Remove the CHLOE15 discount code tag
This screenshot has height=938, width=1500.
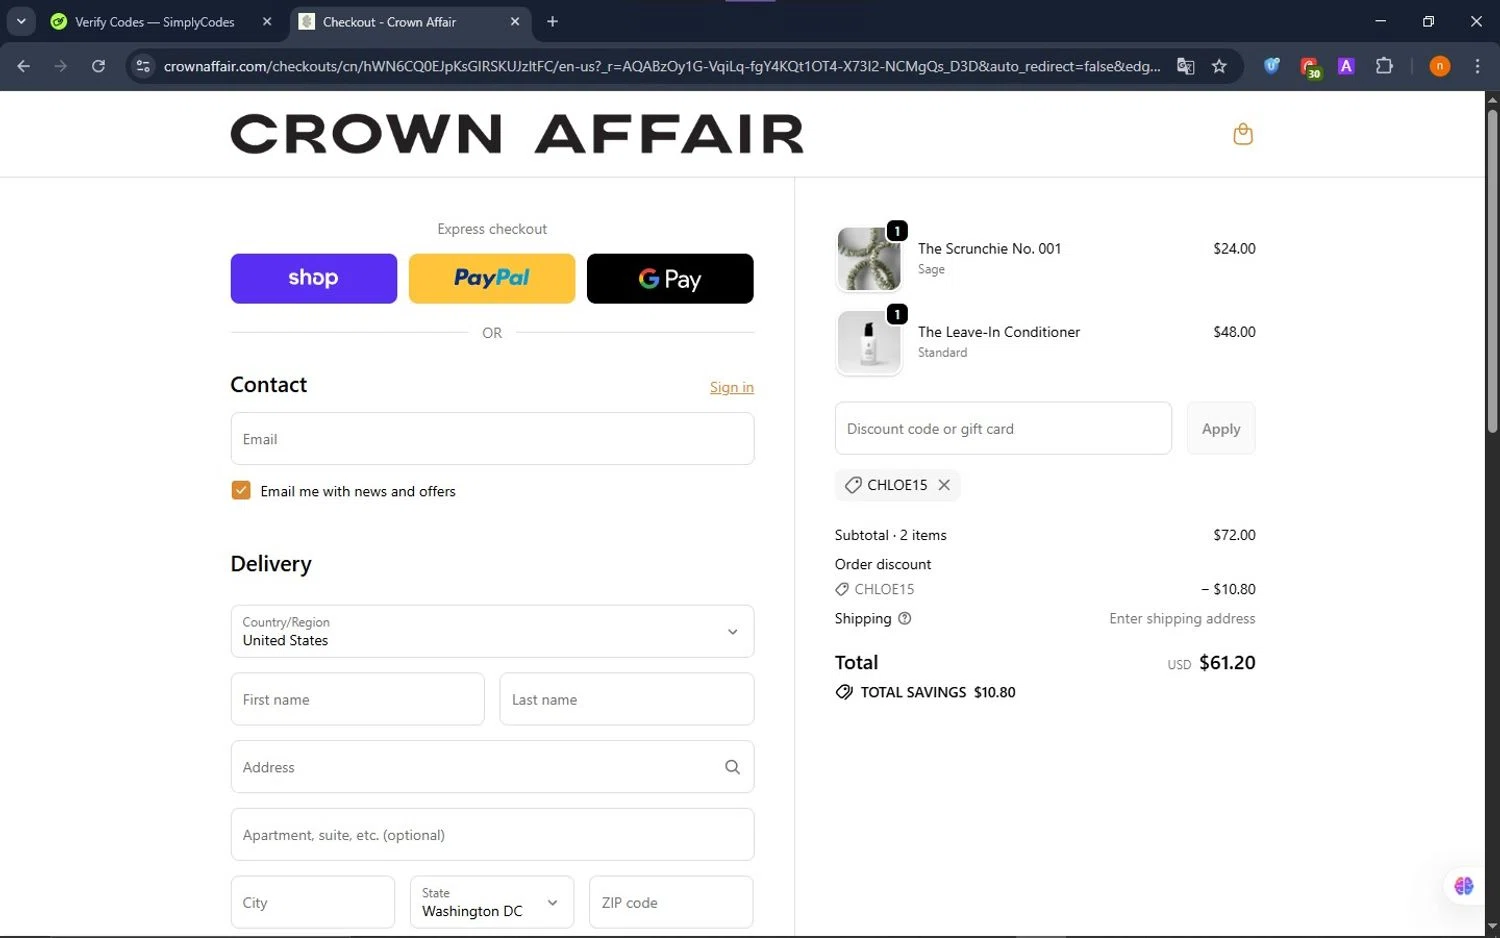coord(944,485)
